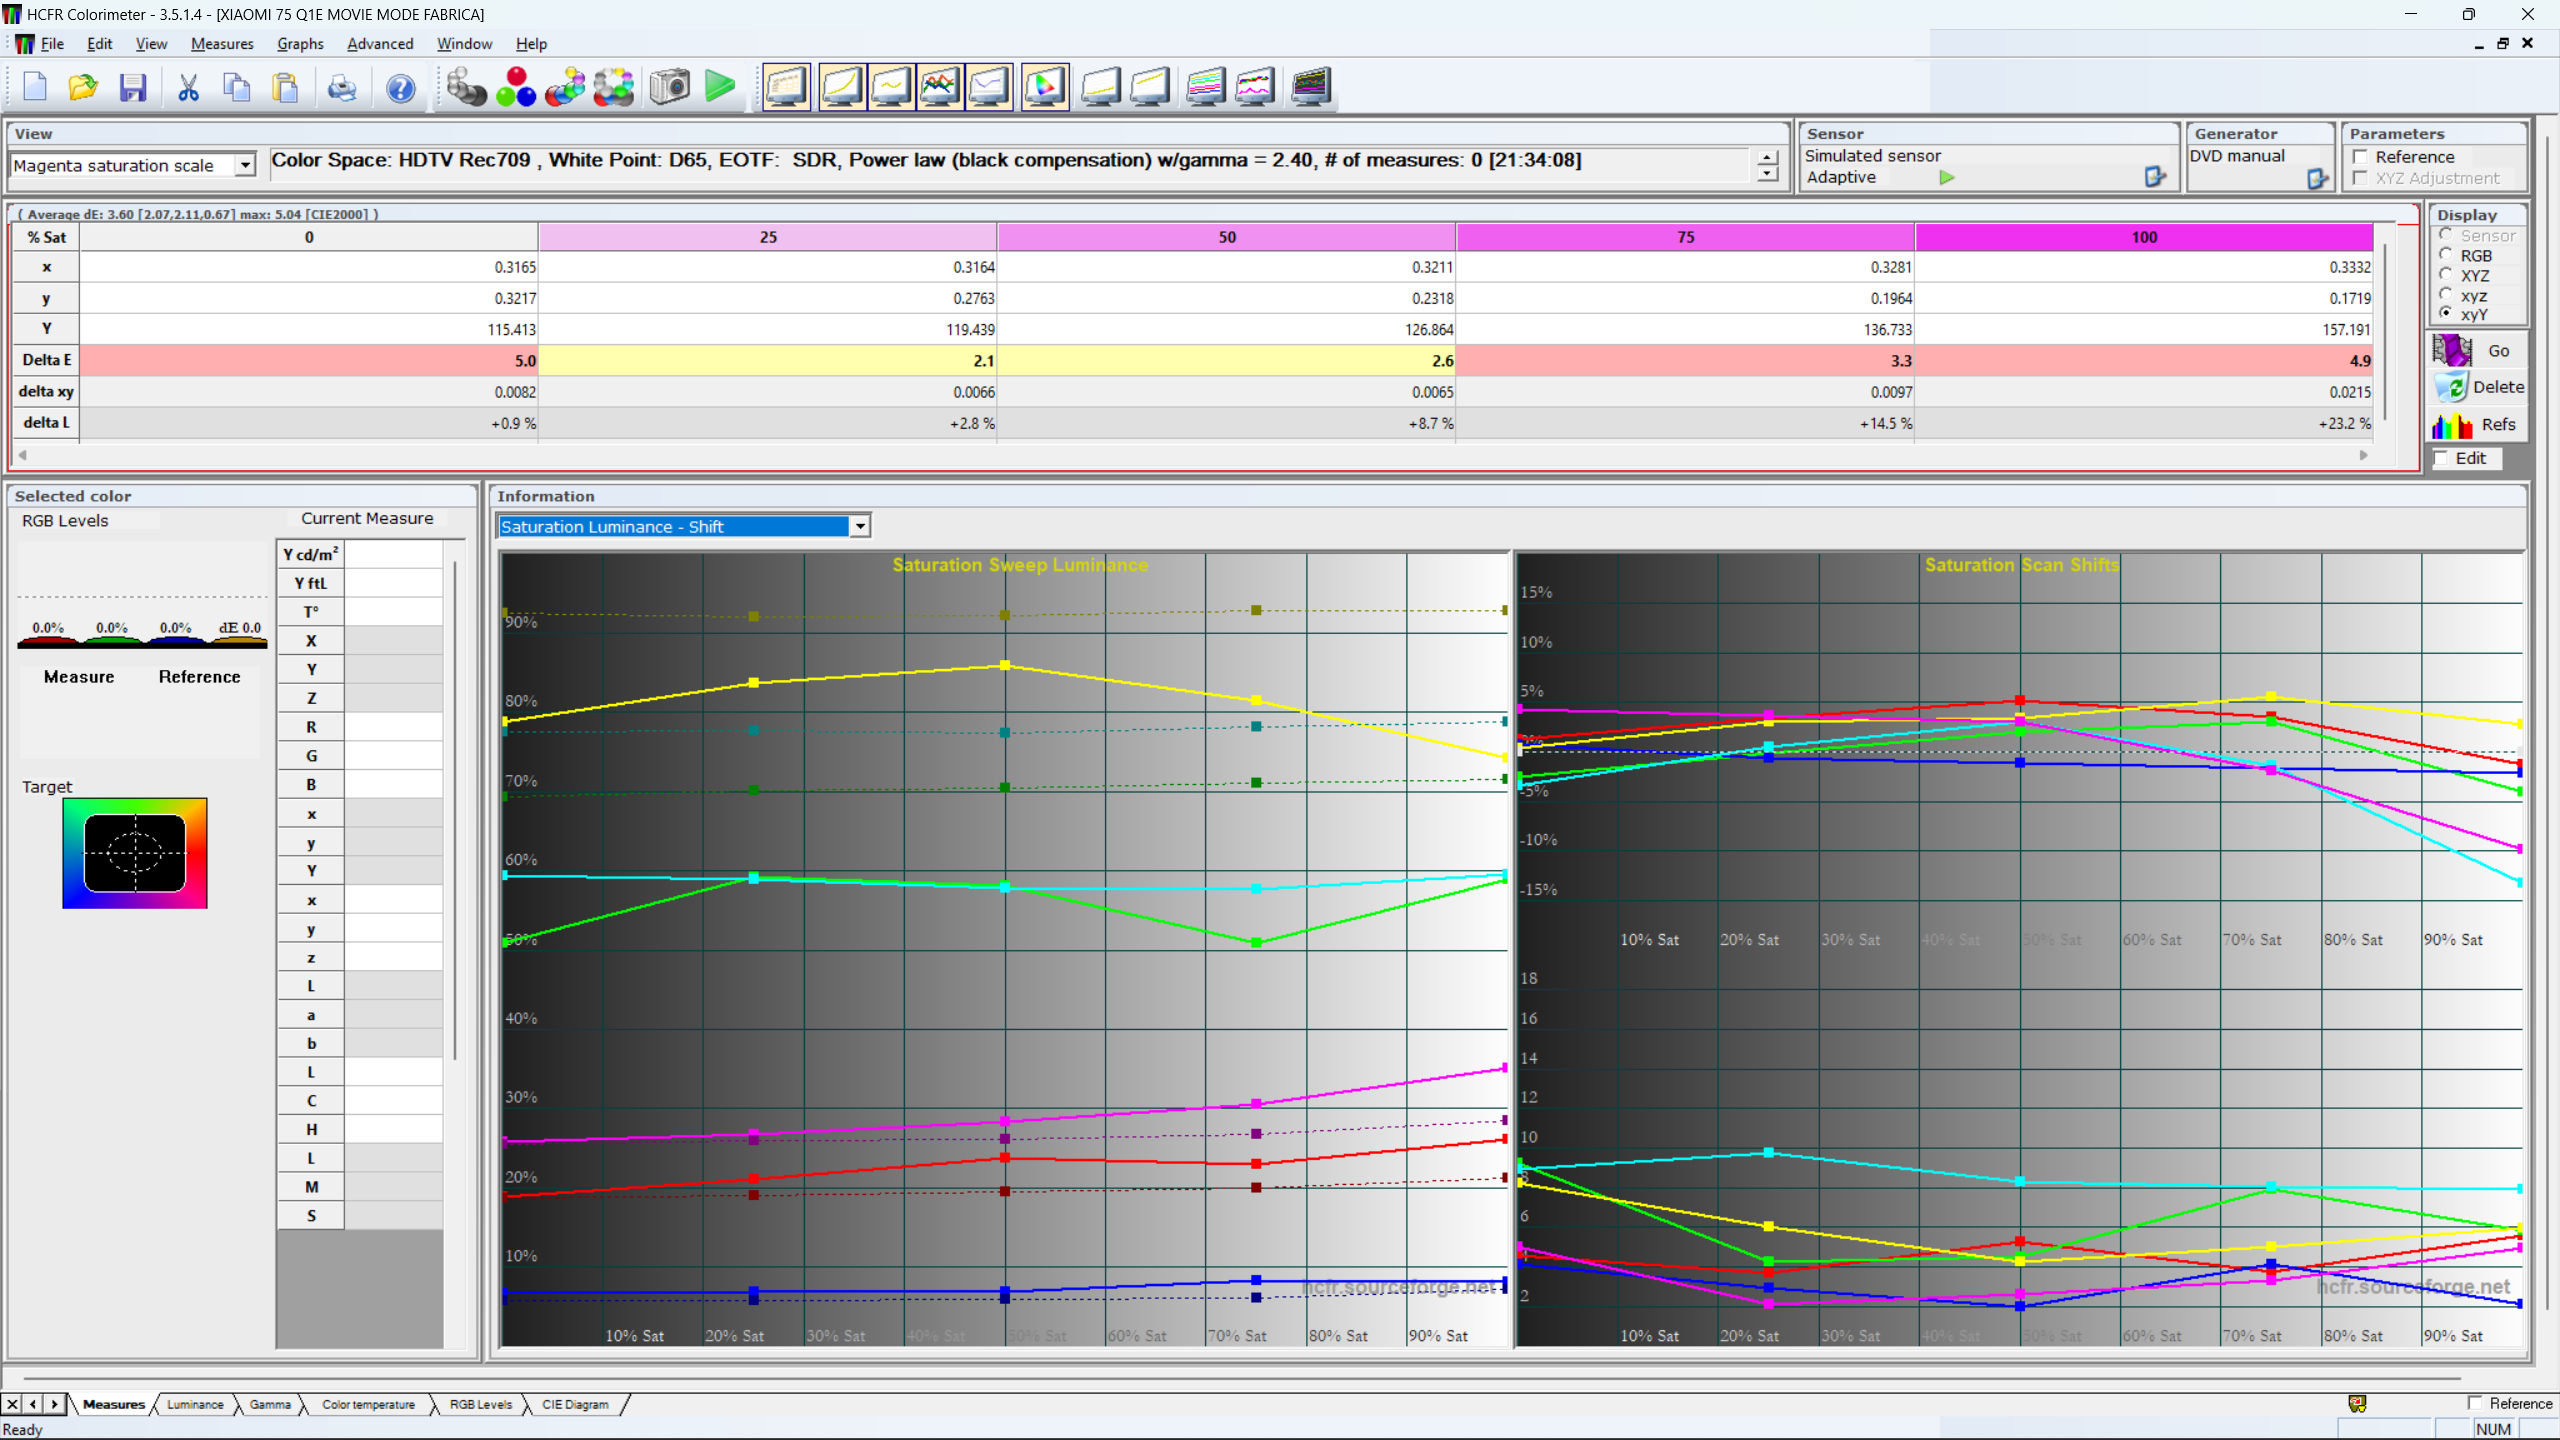
Task: Tick the Edit checkbox
Action: click(2443, 458)
